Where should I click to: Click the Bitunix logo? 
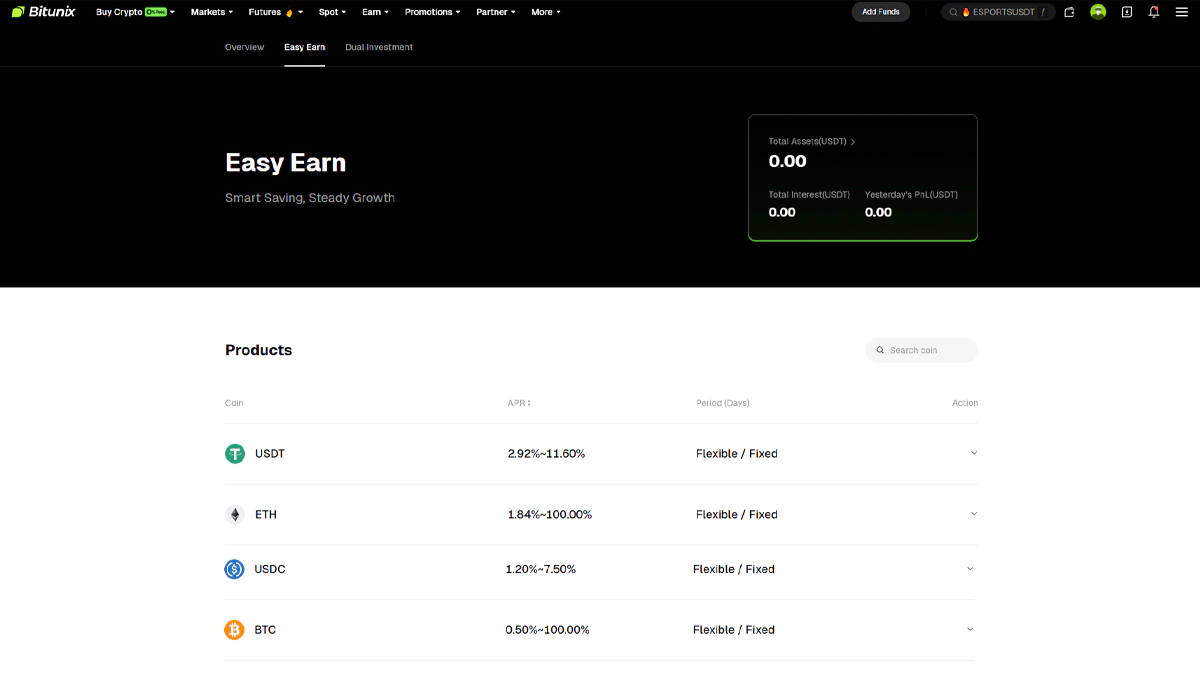point(43,11)
